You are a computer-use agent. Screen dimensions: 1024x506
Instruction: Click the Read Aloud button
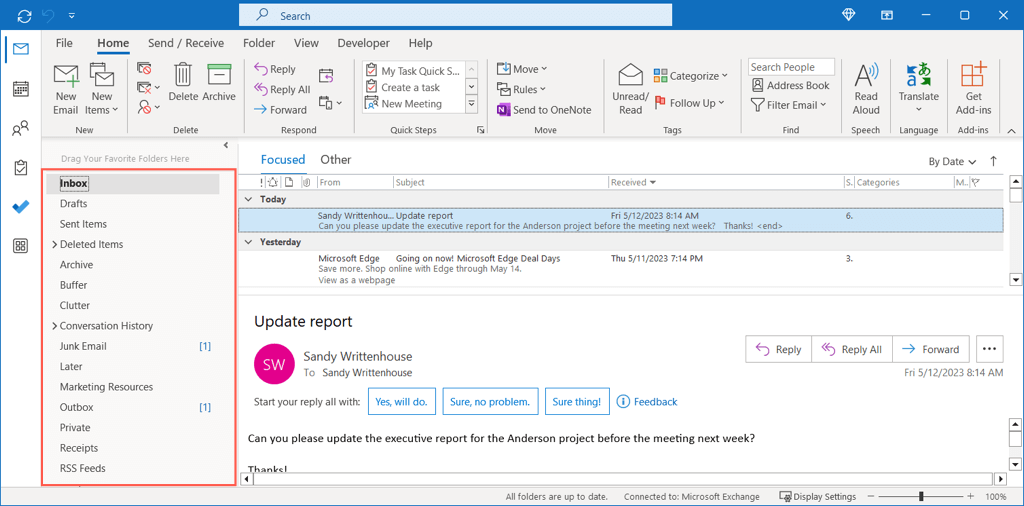(866, 89)
